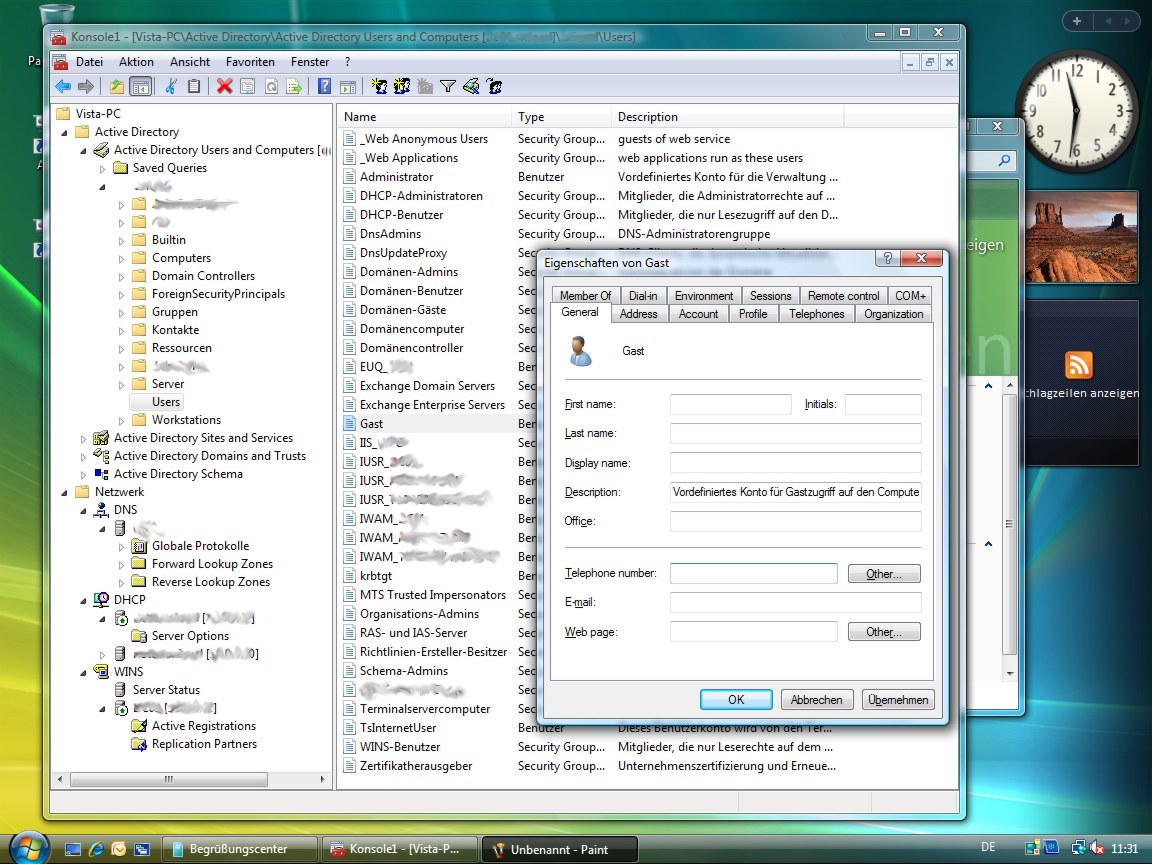The width and height of the screenshot is (1152, 864).
Task: Select the Administrator user row
Action: point(396,177)
